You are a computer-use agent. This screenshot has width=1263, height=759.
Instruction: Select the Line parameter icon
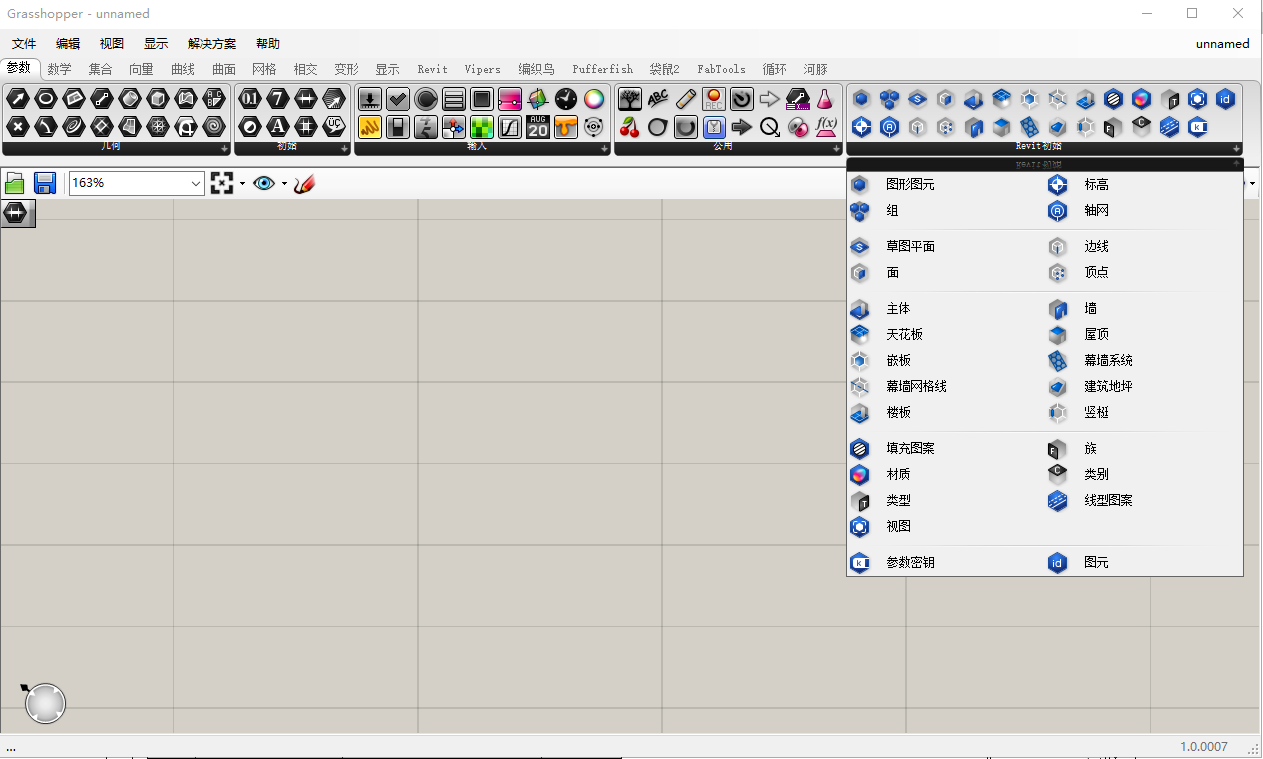pos(101,99)
